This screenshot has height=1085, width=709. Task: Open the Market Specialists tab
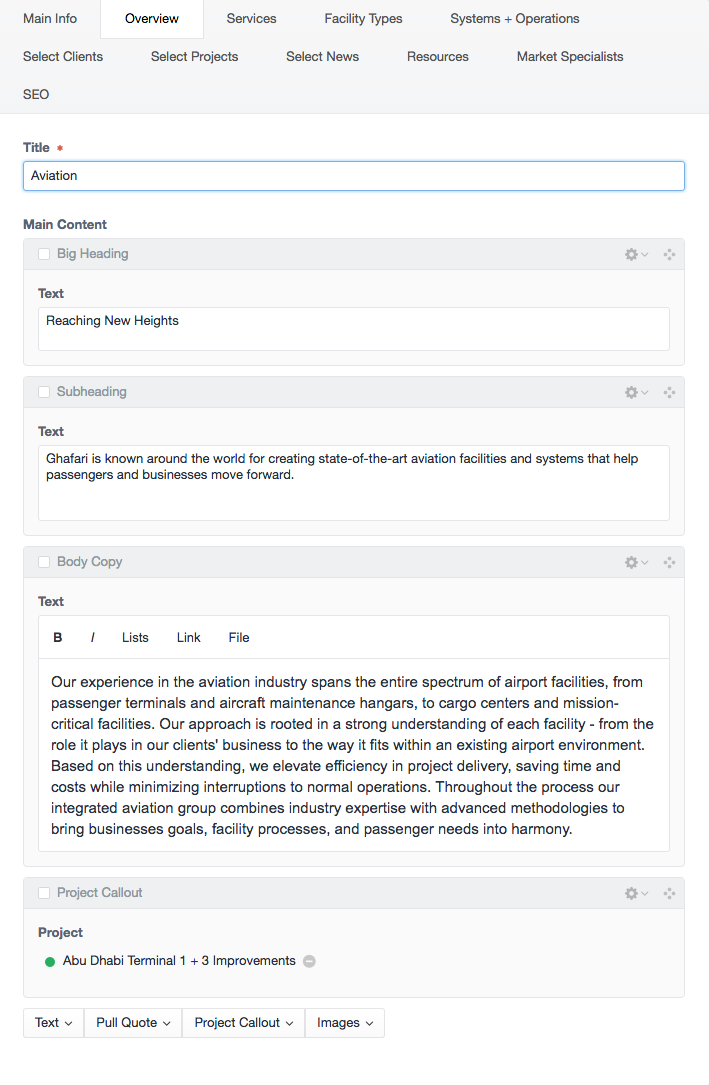coord(570,57)
